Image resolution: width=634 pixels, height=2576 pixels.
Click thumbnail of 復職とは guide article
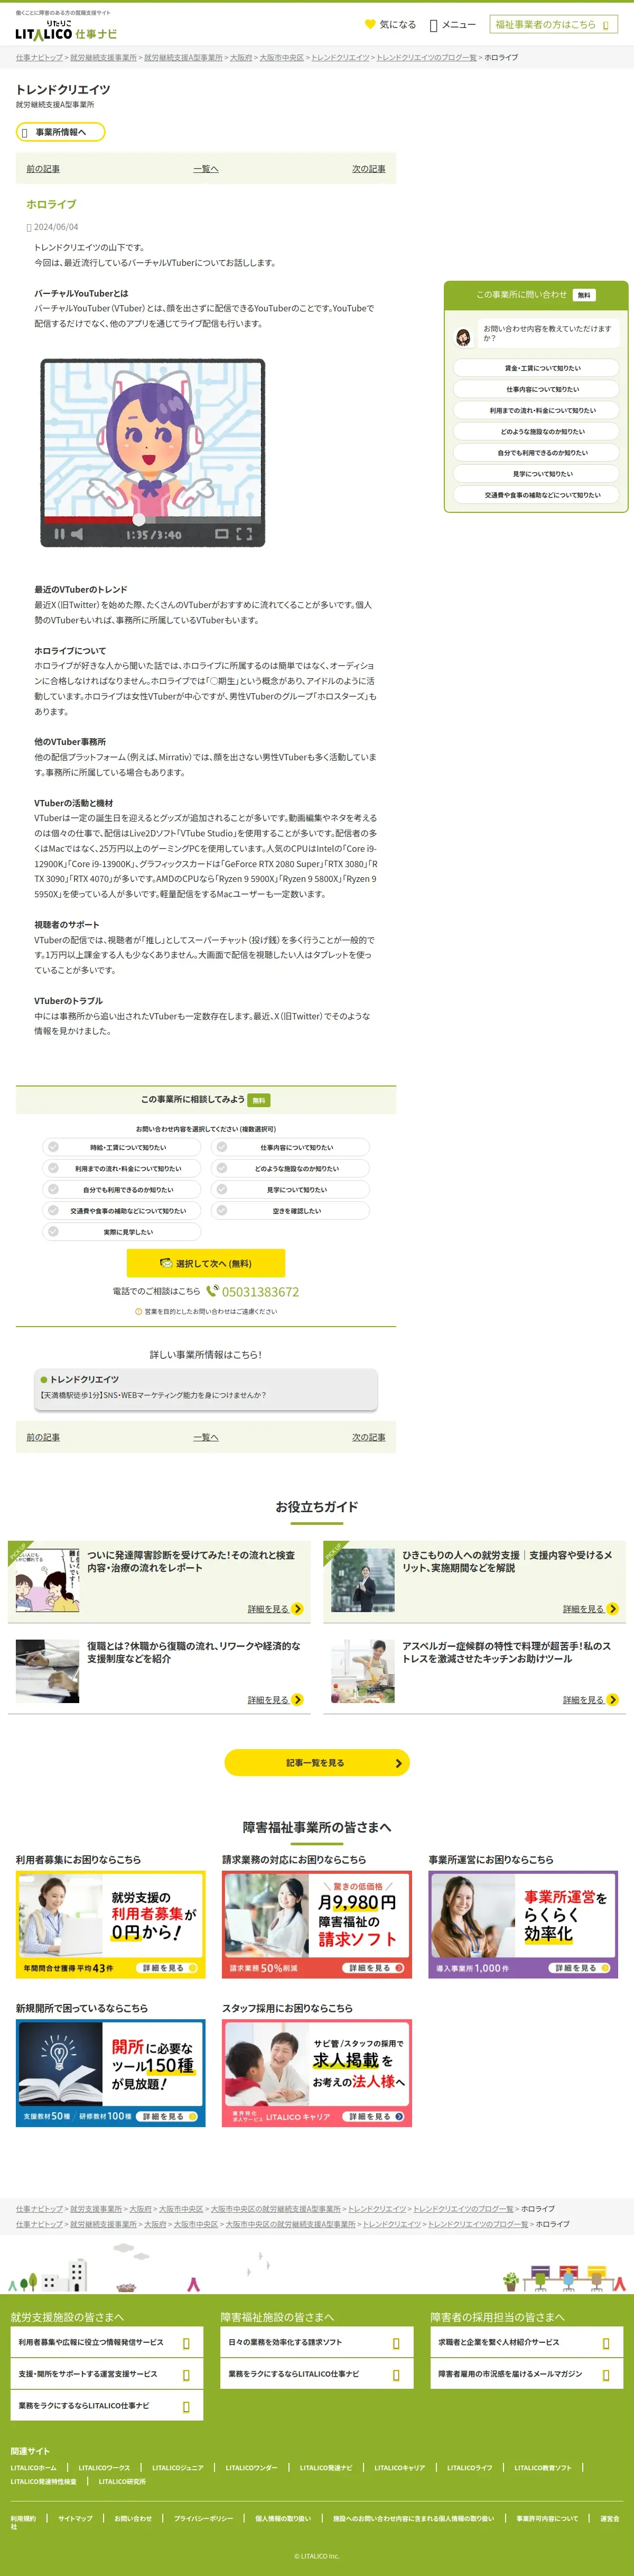click(x=47, y=1671)
